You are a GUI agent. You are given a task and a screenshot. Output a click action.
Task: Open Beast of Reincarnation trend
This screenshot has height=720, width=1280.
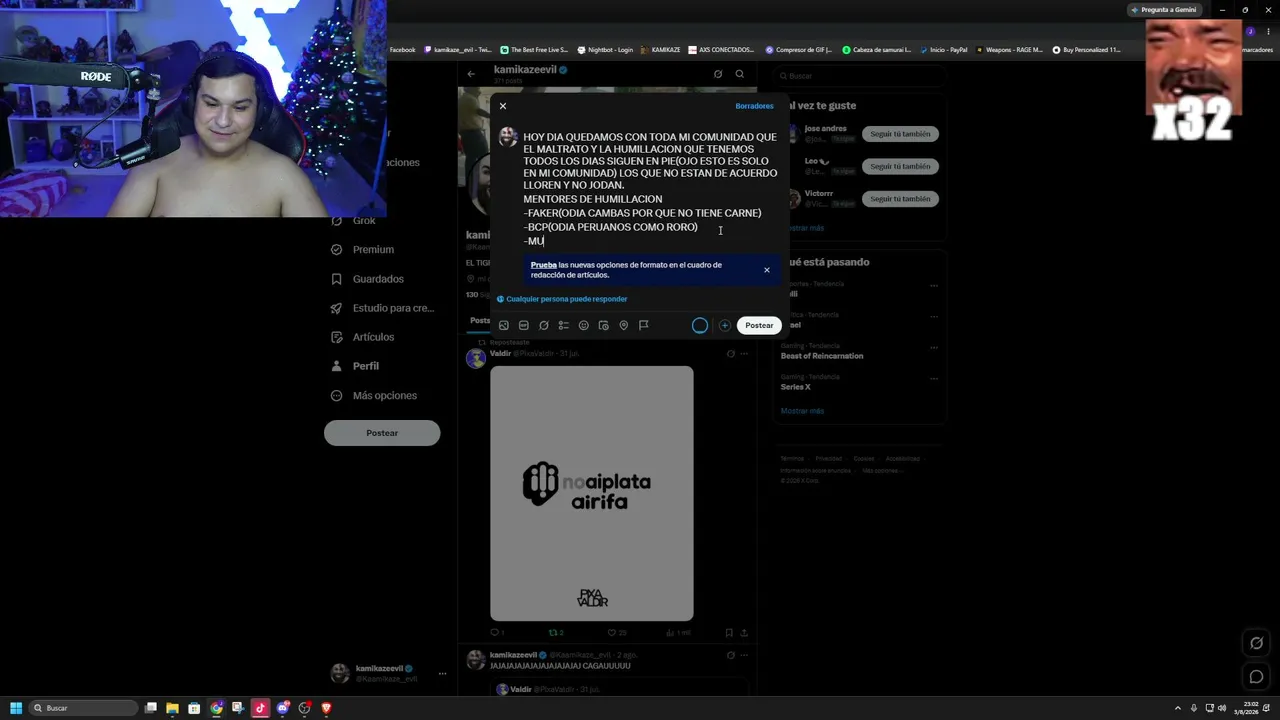coord(822,356)
